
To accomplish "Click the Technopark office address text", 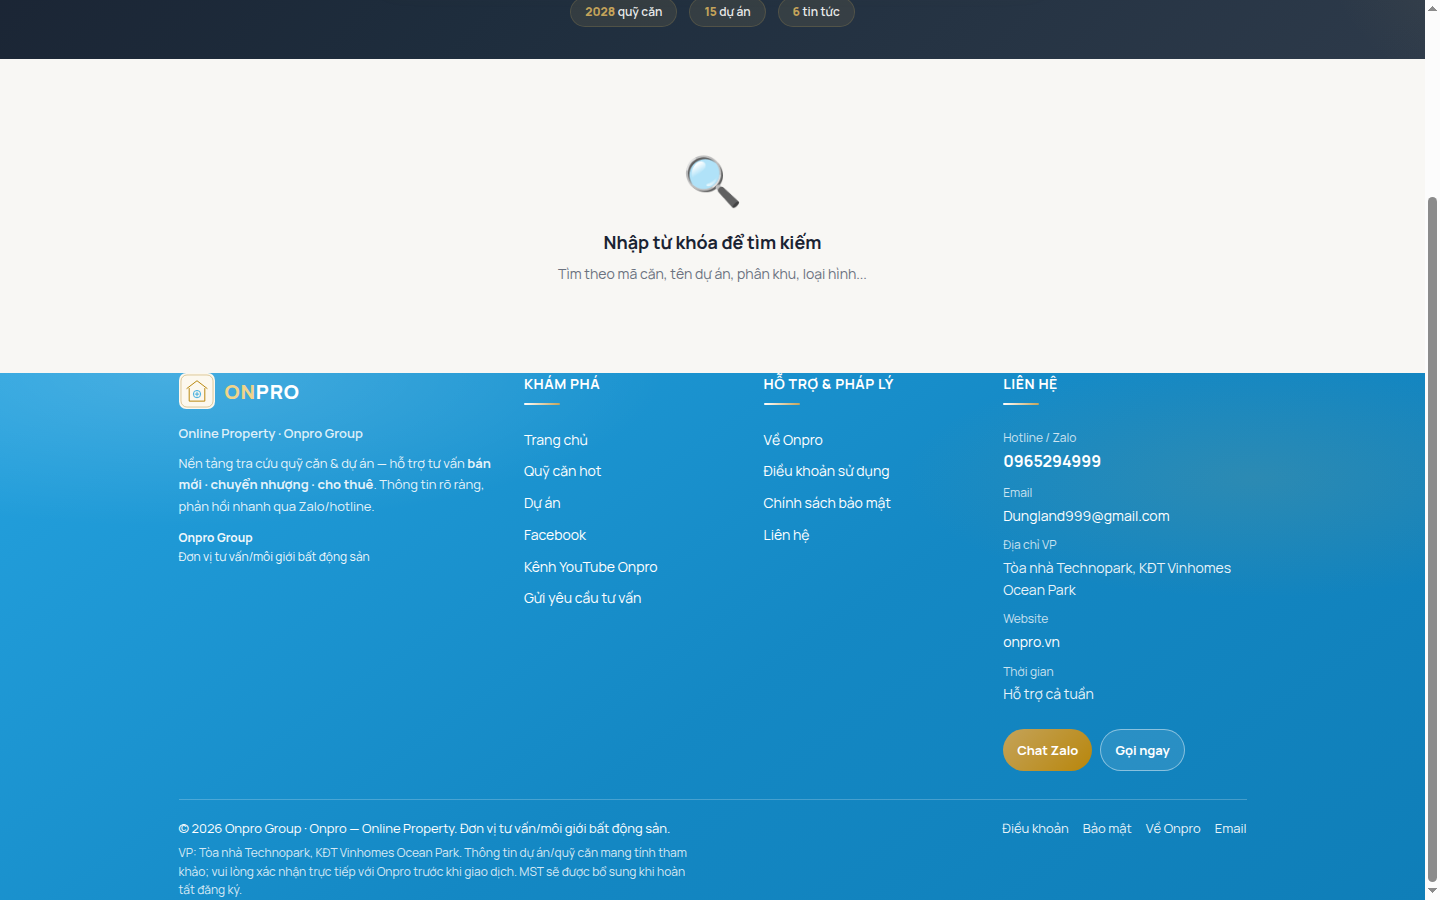I will (x=1117, y=579).
